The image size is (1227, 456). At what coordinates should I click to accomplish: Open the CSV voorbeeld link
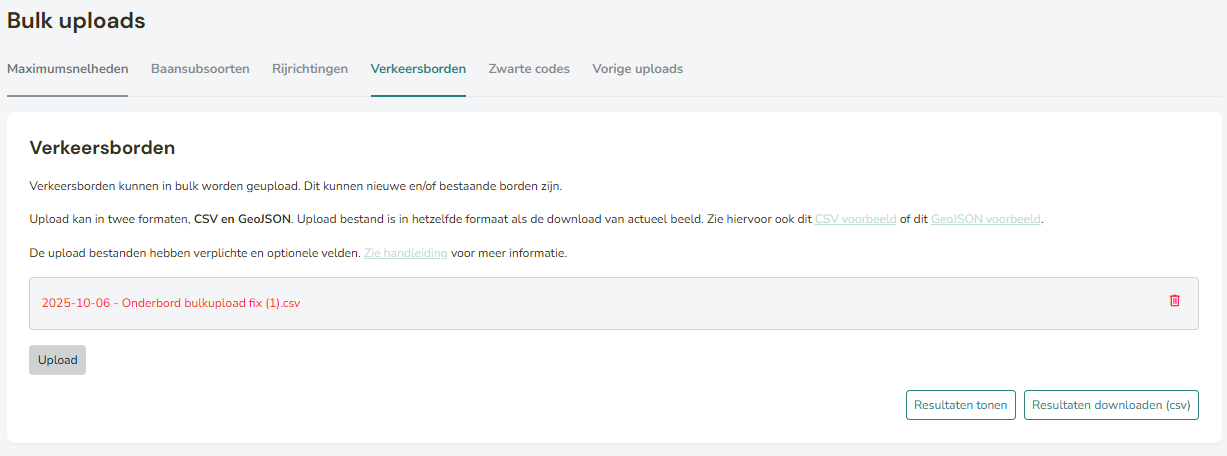[855, 219]
